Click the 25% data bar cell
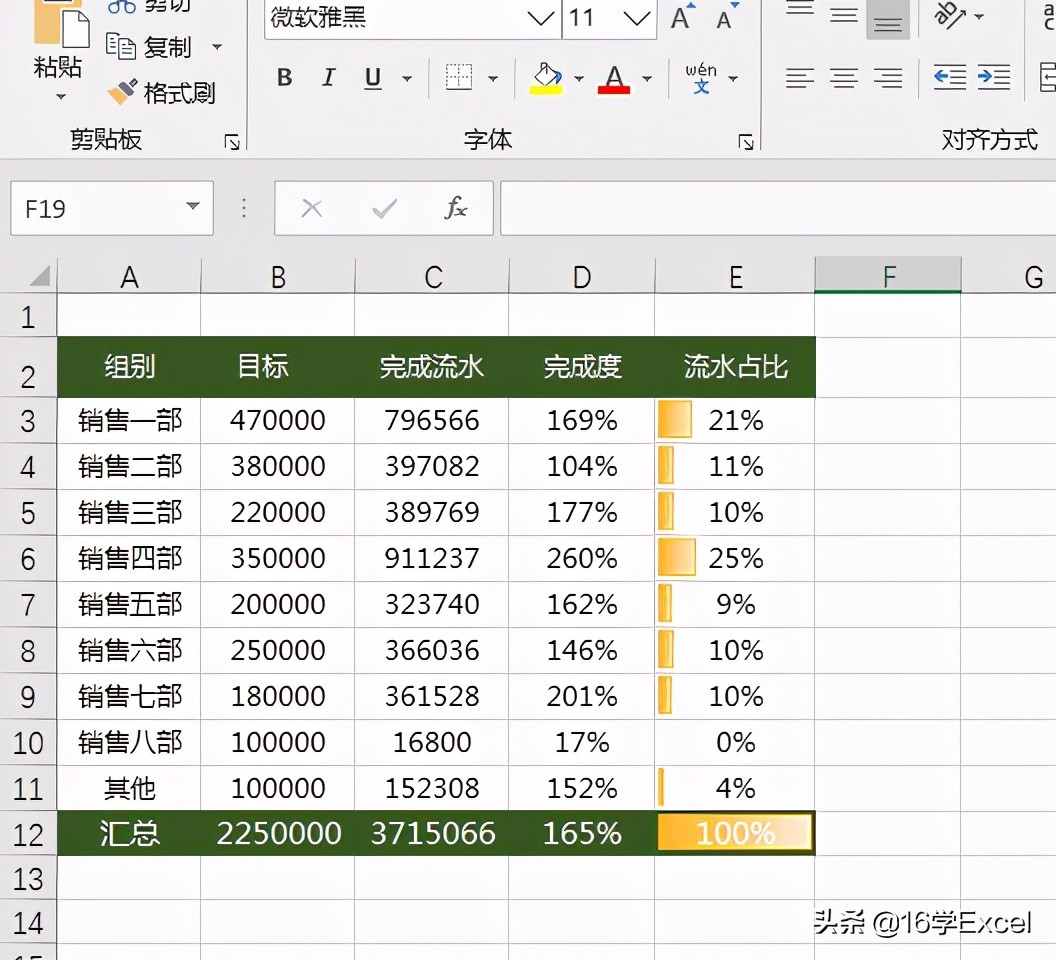The height and width of the screenshot is (960, 1056). point(735,558)
